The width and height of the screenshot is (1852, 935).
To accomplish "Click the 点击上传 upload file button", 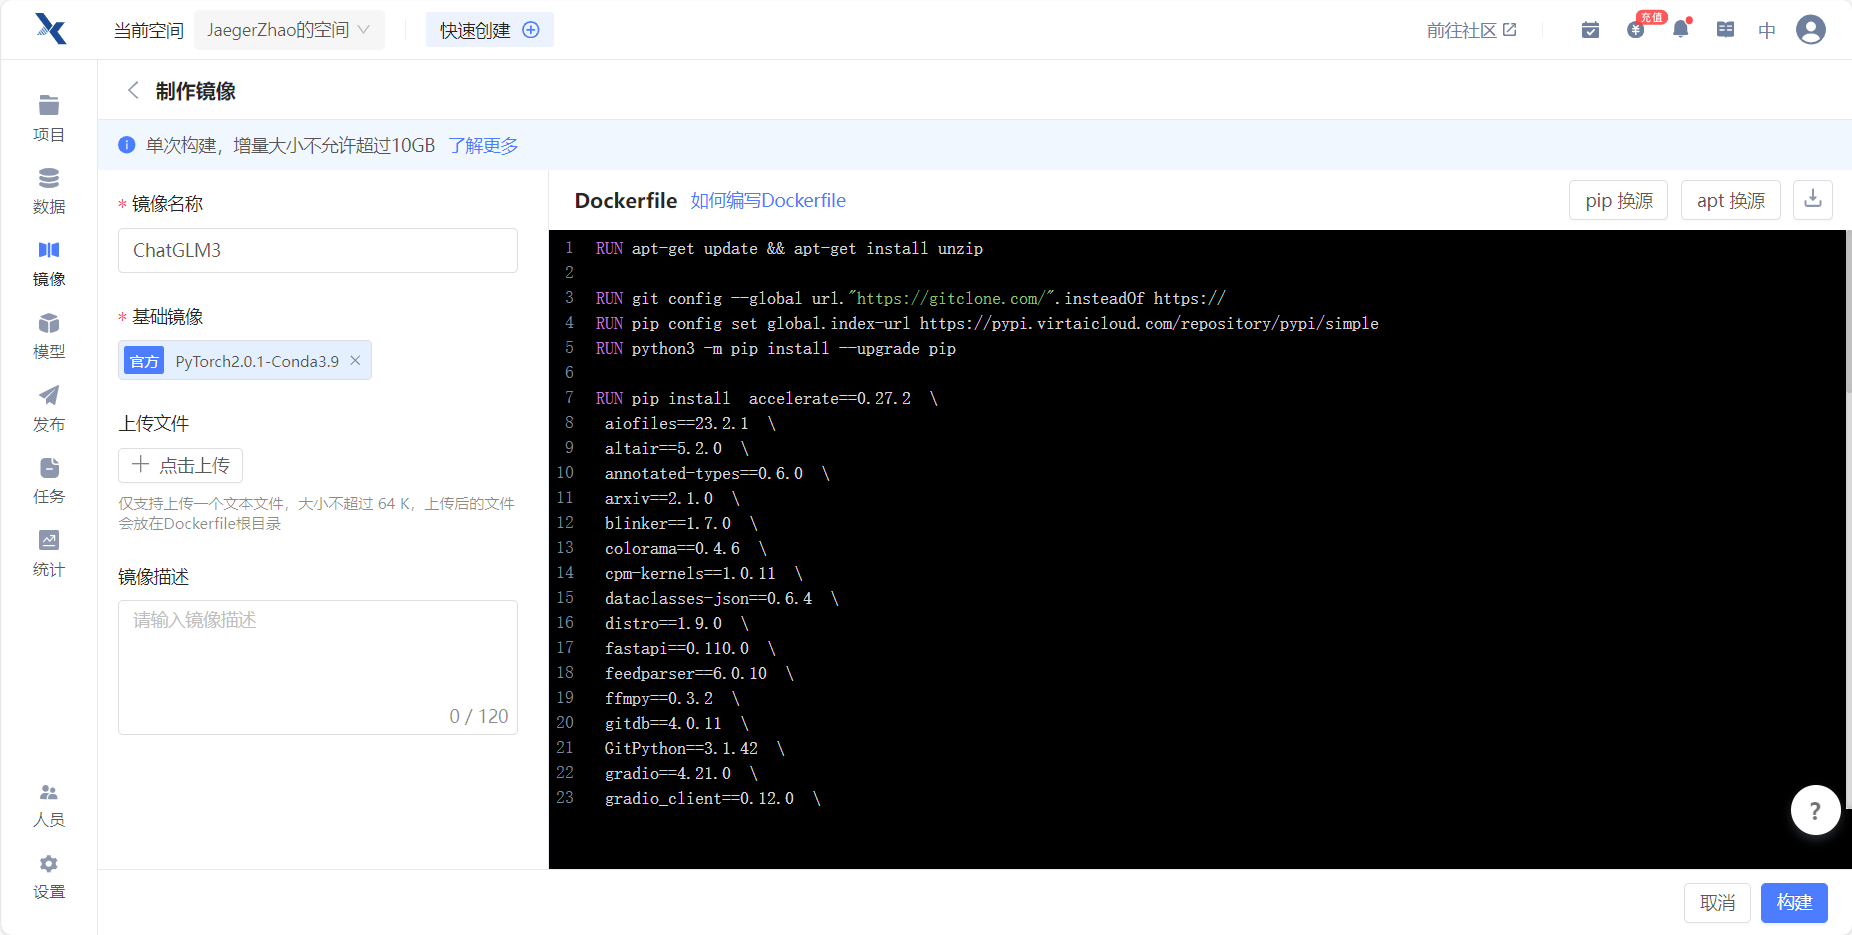I will click(180, 465).
